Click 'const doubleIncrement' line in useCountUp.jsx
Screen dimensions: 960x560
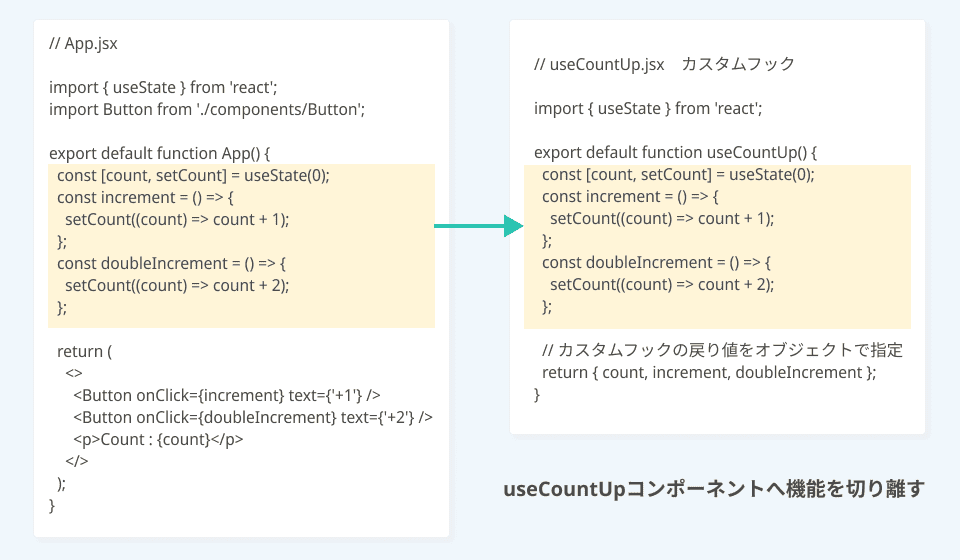point(656,263)
